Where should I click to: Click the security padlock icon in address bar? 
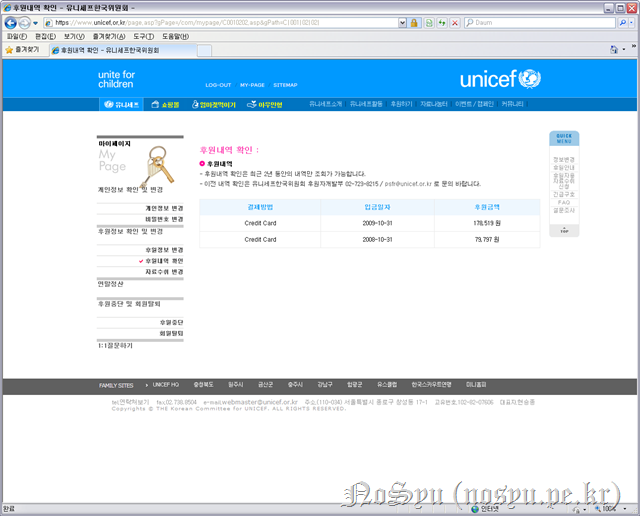(x=414, y=22)
